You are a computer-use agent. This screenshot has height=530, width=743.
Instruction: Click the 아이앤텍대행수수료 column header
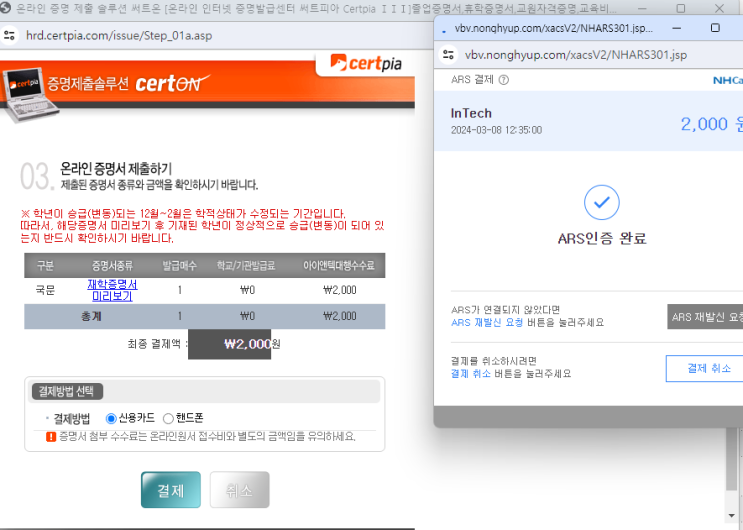click(339, 265)
